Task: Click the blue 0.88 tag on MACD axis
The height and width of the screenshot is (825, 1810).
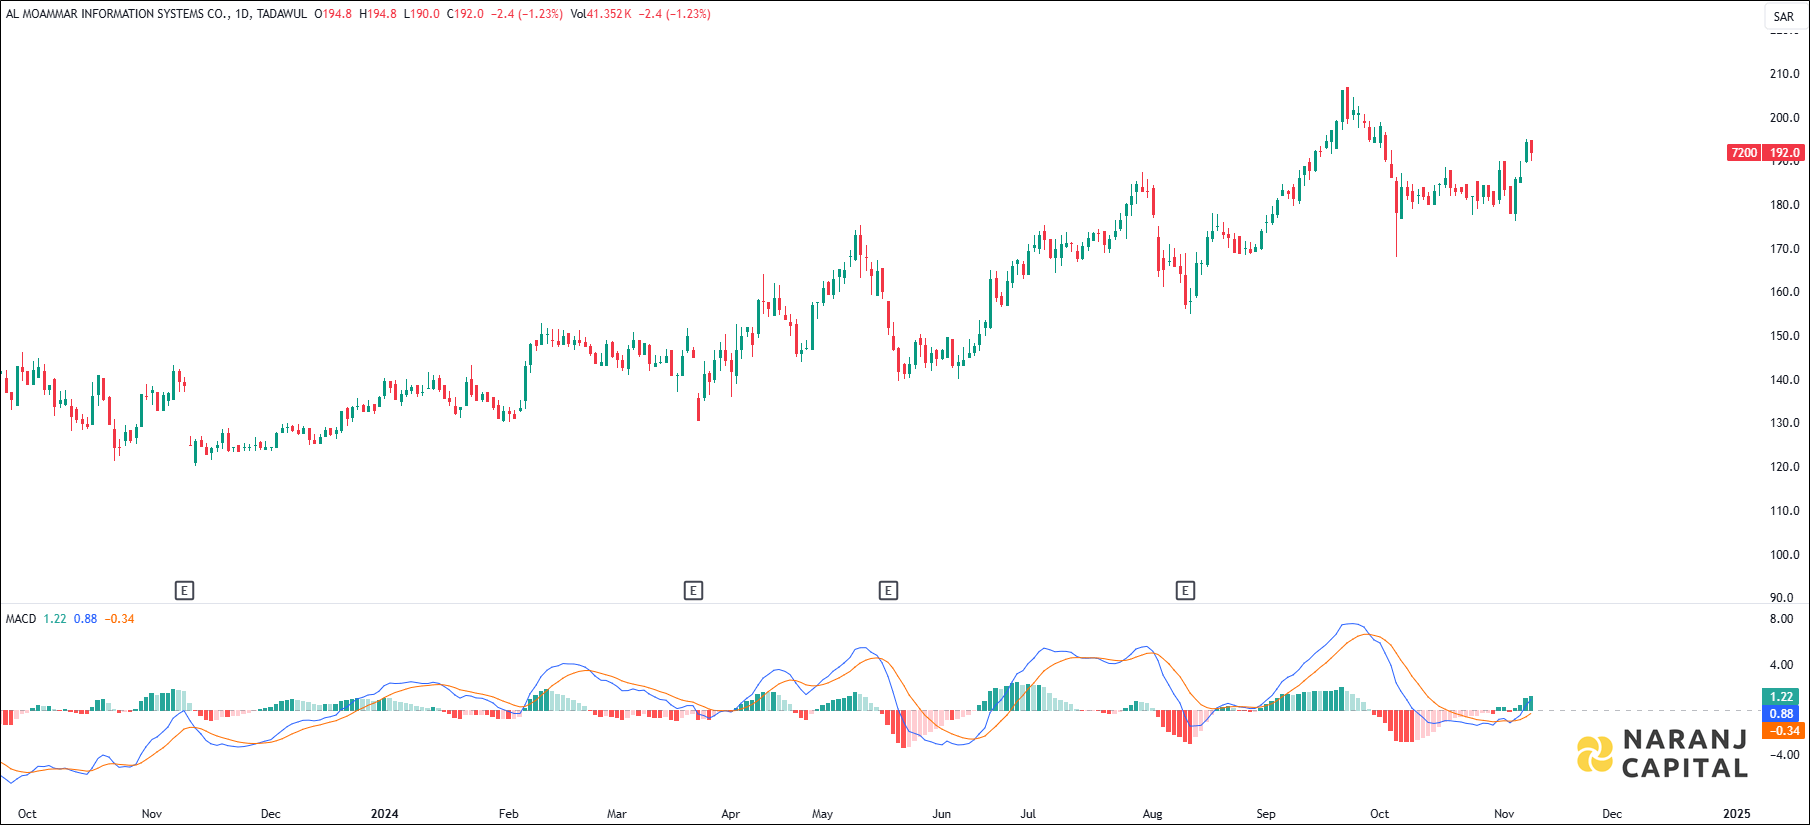Action: click(x=1781, y=713)
